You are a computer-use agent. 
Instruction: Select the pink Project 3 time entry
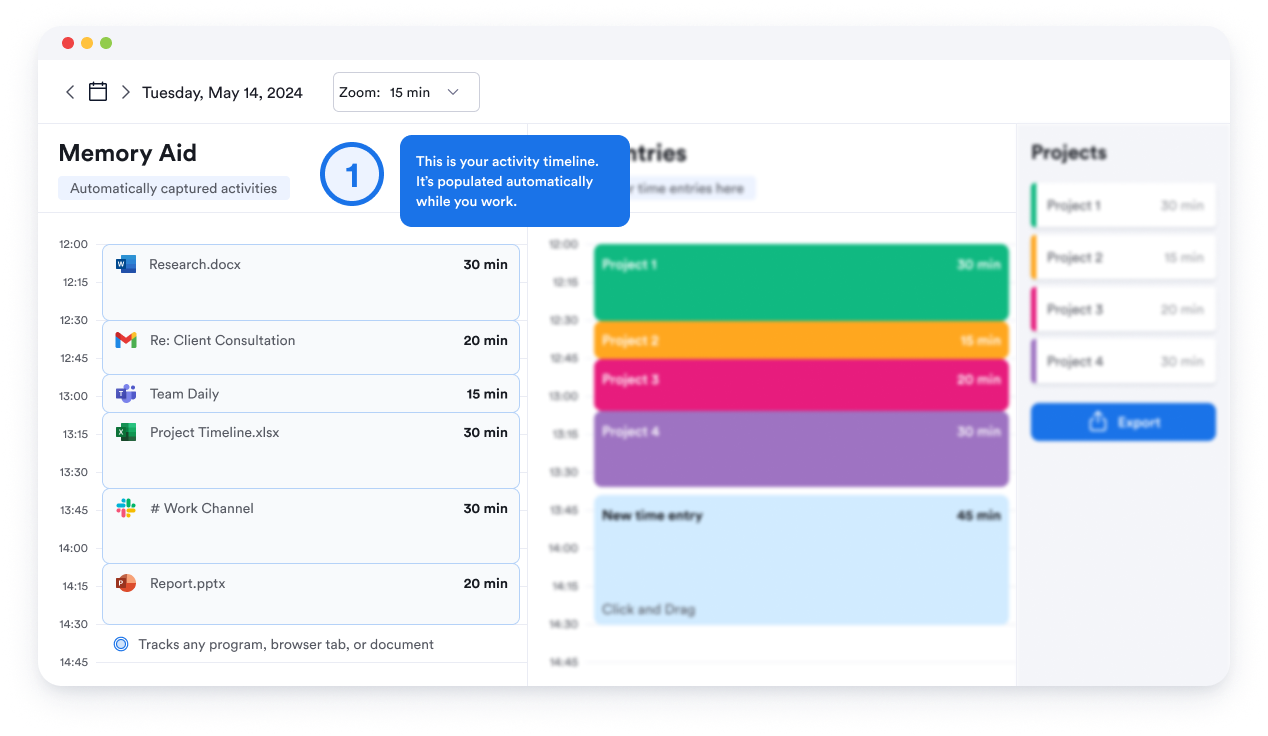[x=801, y=385]
